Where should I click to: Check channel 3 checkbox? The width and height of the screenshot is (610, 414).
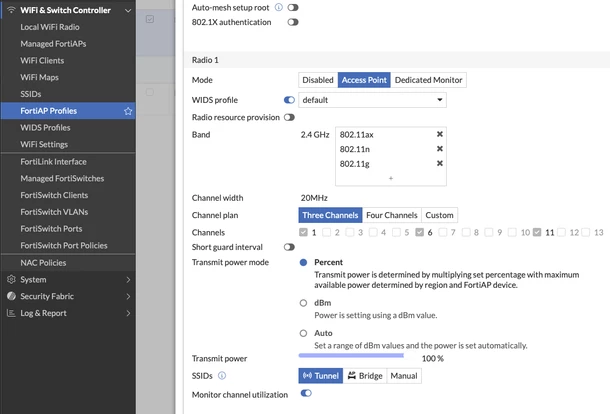(x=350, y=232)
